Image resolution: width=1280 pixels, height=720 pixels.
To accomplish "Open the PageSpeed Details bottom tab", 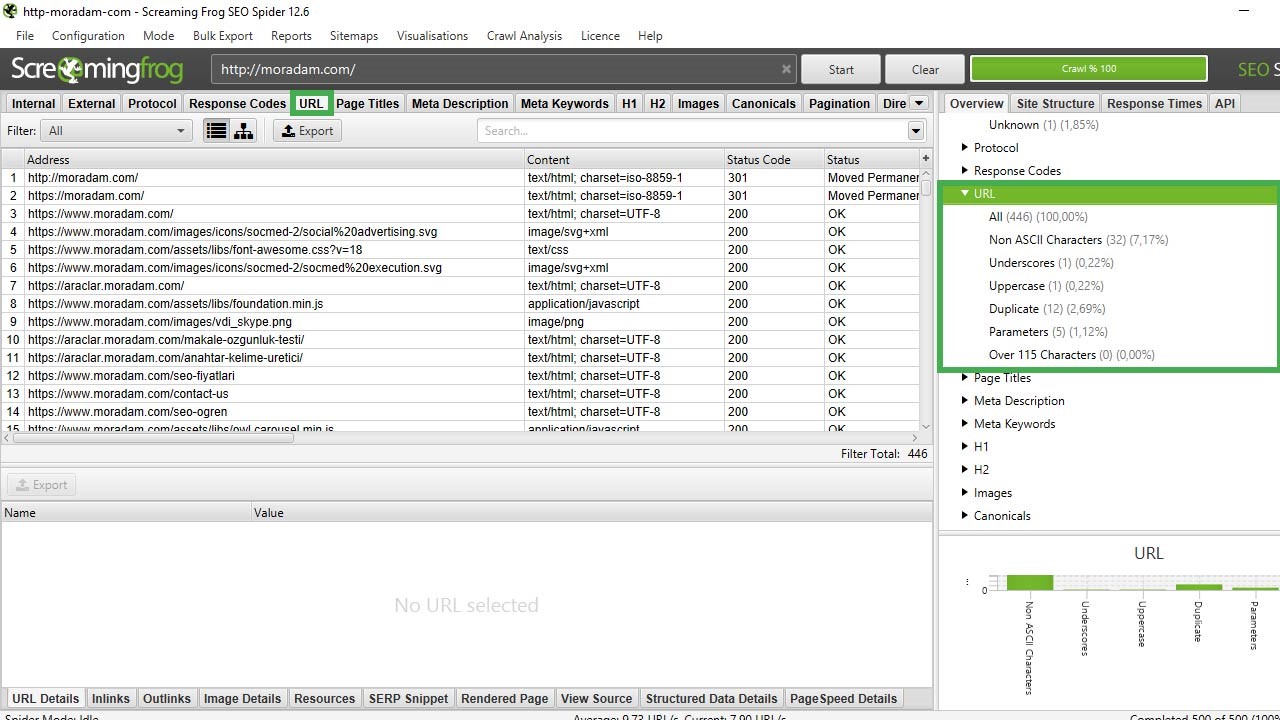I will [x=843, y=698].
